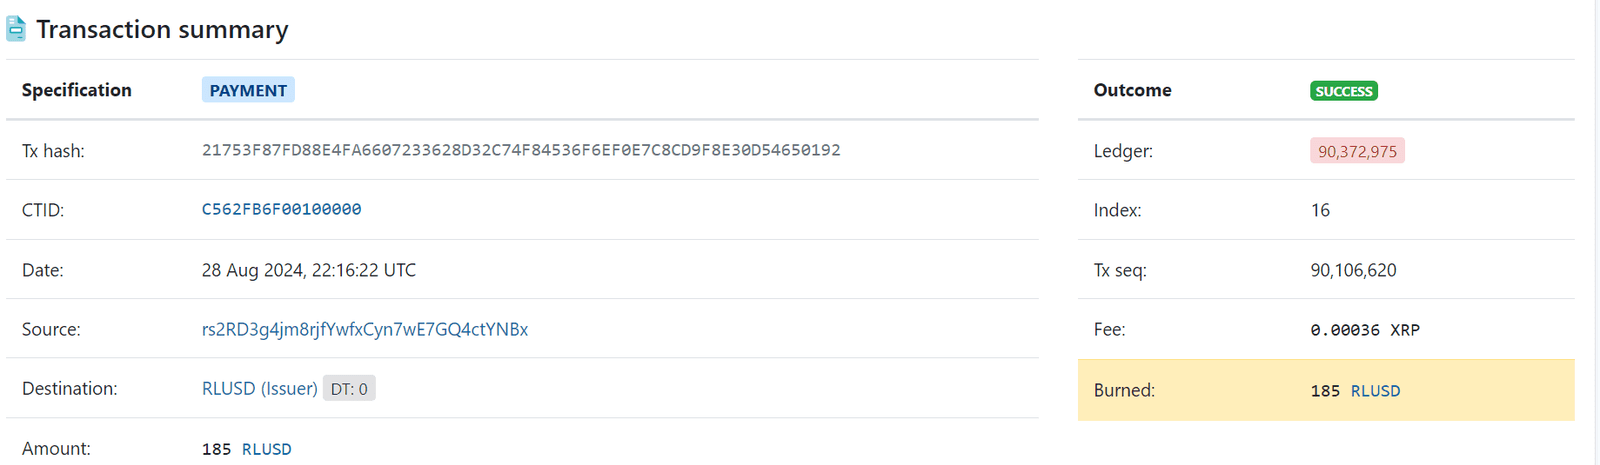This screenshot has height=465, width=1600.
Task: Click the PAYMENT specification badge
Action: click(248, 90)
